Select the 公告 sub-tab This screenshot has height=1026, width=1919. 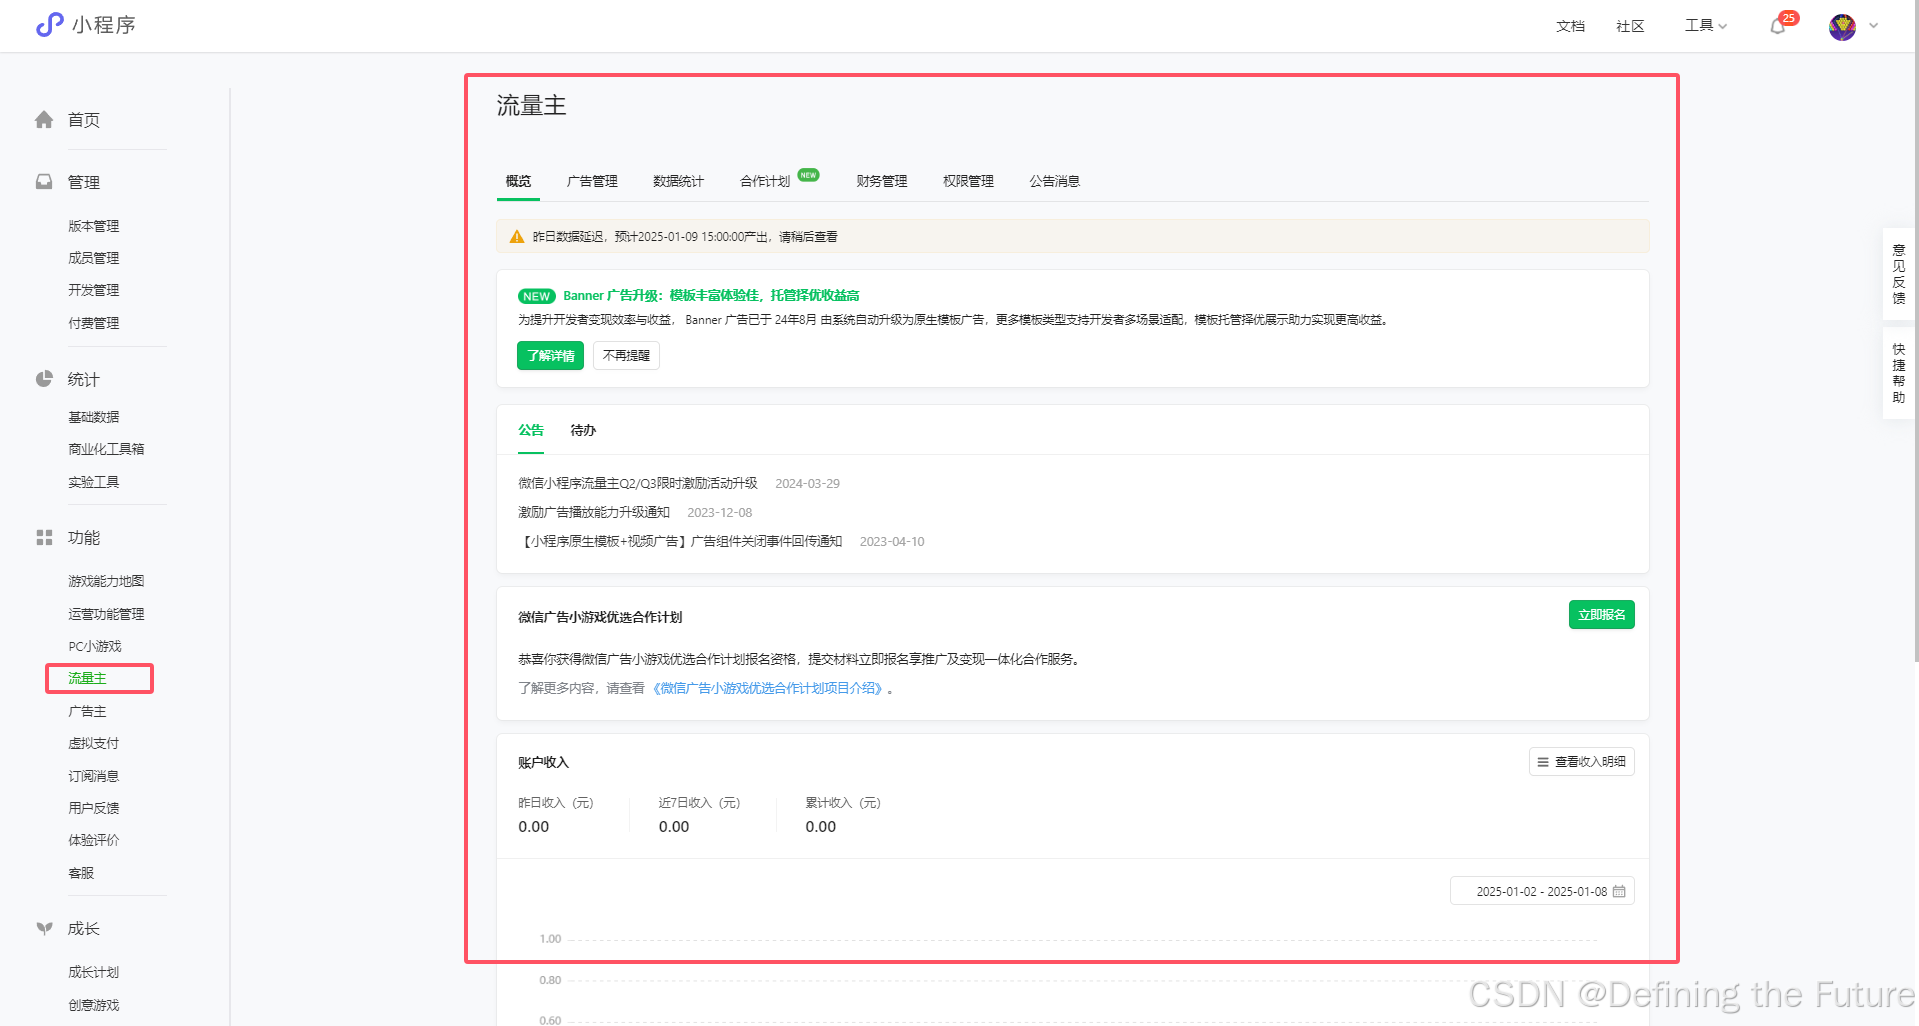click(x=531, y=430)
